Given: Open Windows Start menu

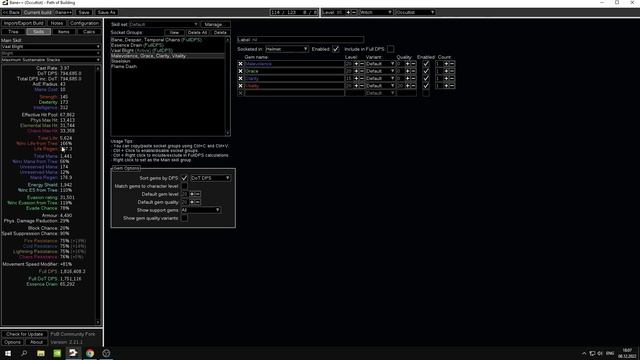Looking at the screenshot, I should (x=8, y=353).
